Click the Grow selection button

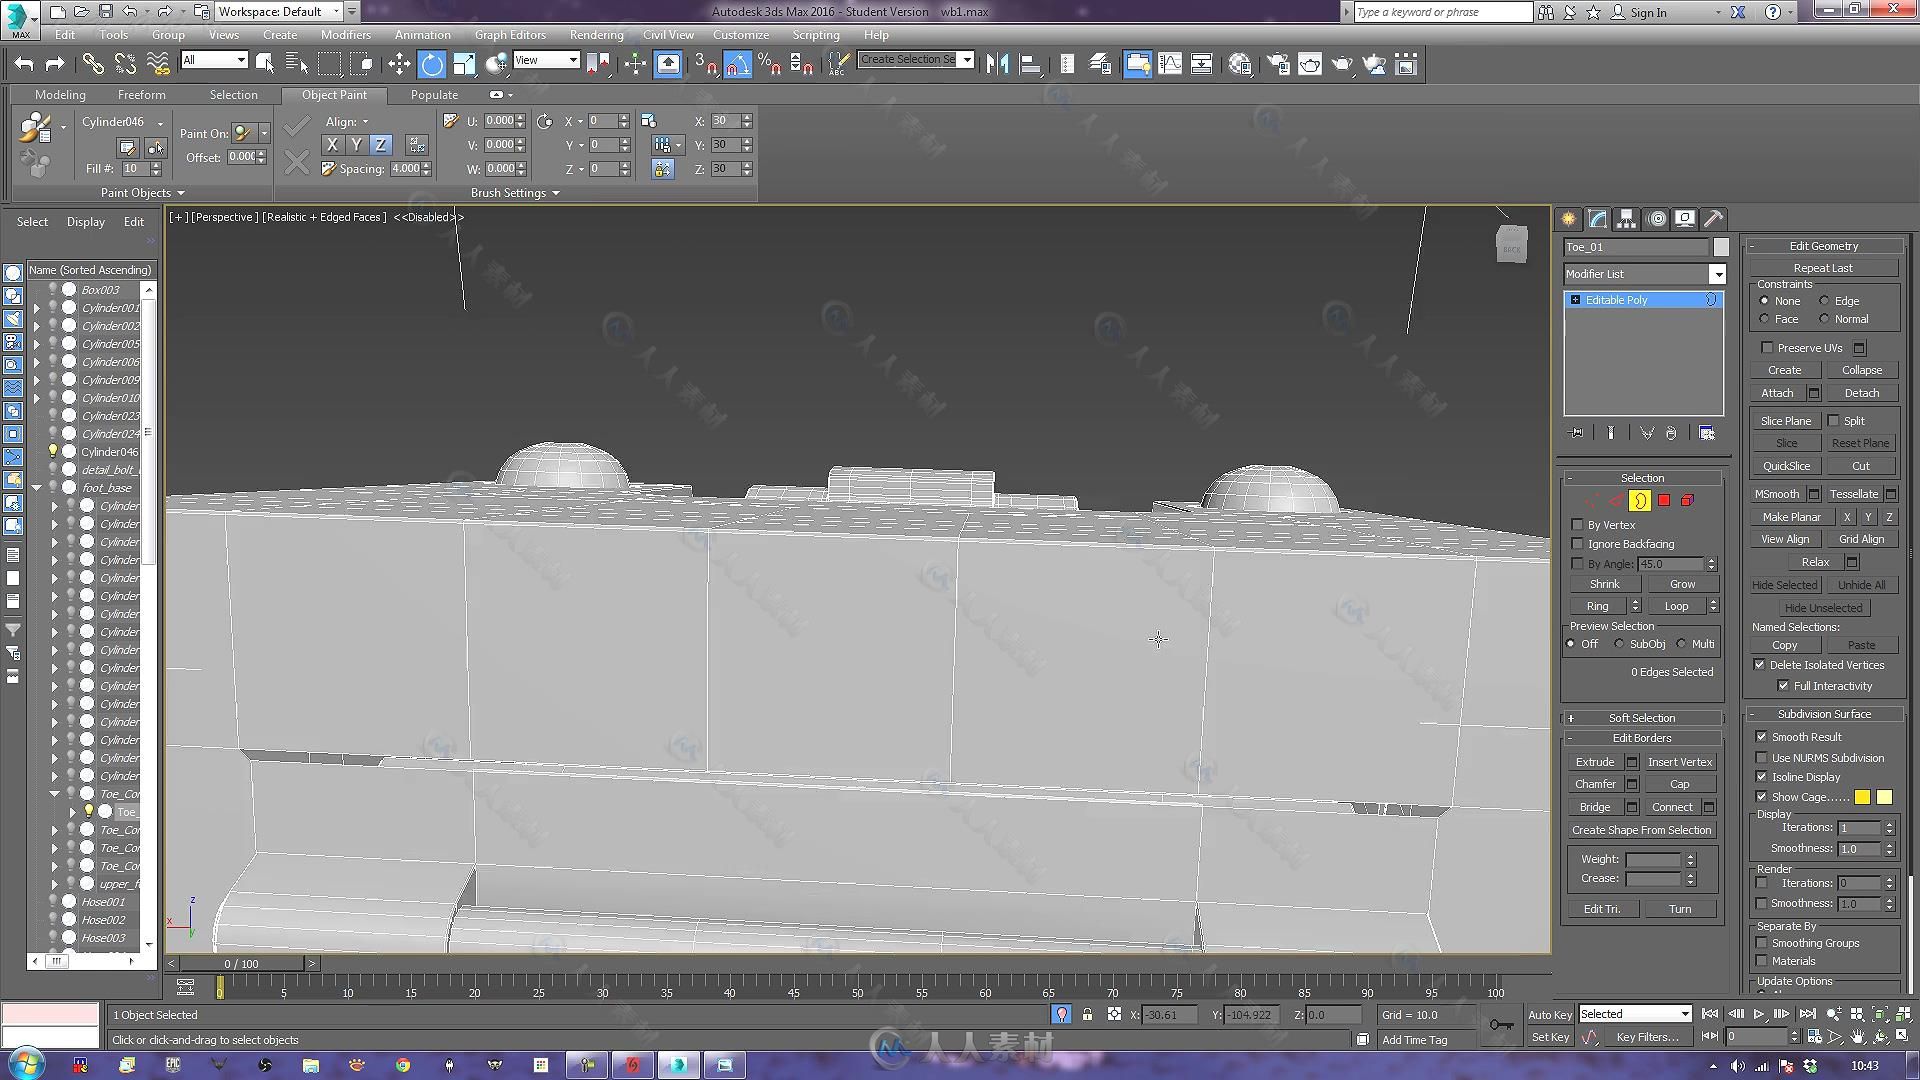[x=1682, y=584]
